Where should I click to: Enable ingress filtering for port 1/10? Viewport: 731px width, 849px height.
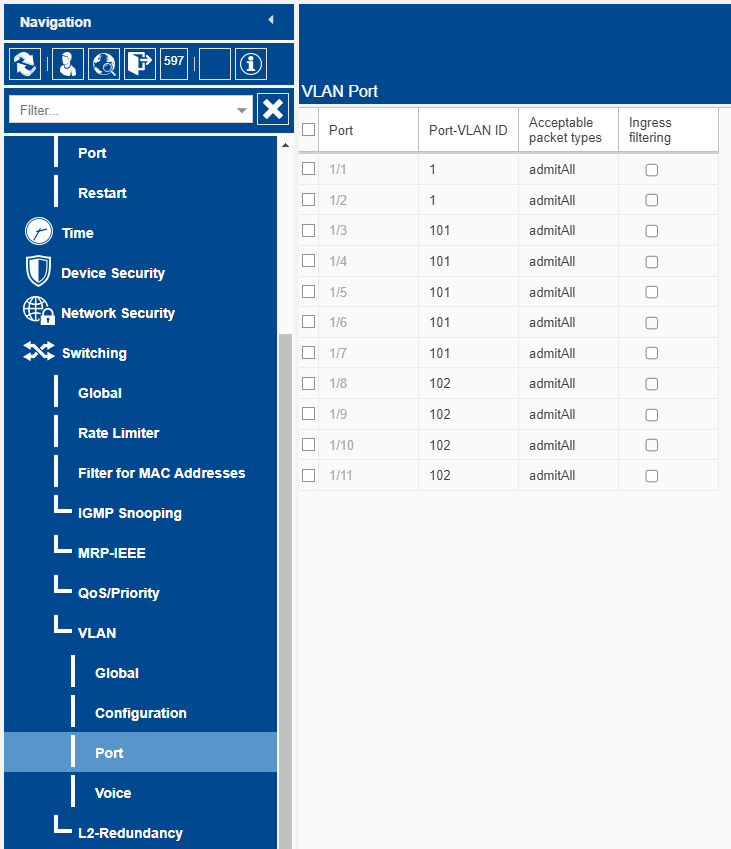(x=652, y=445)
